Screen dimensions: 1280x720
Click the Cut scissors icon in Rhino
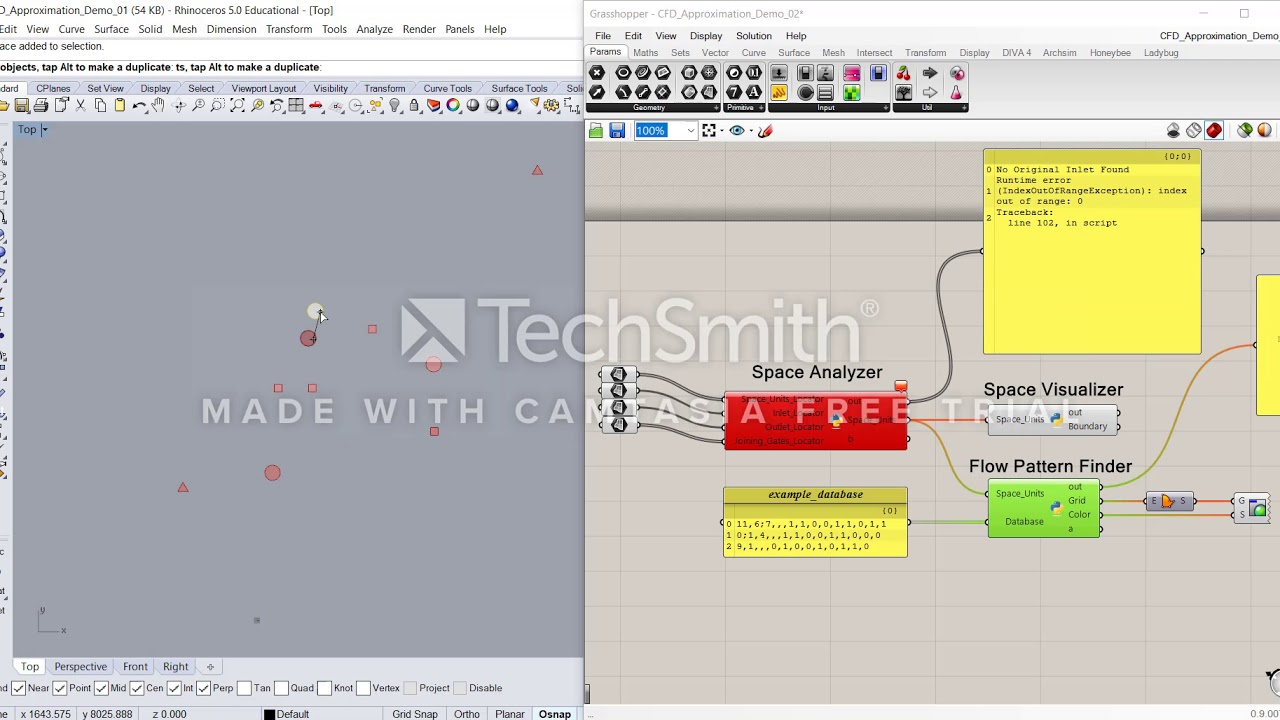pos(80,105)
